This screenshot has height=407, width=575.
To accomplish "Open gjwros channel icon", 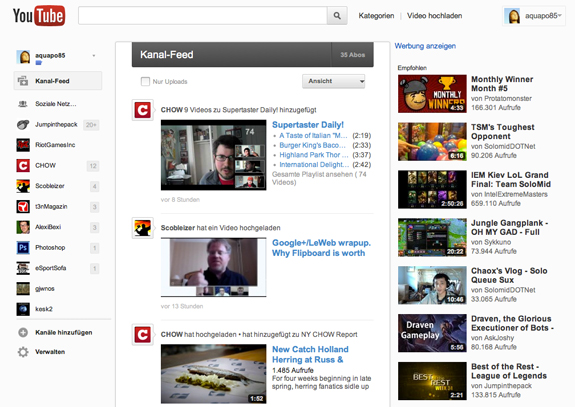I will 23,289.
